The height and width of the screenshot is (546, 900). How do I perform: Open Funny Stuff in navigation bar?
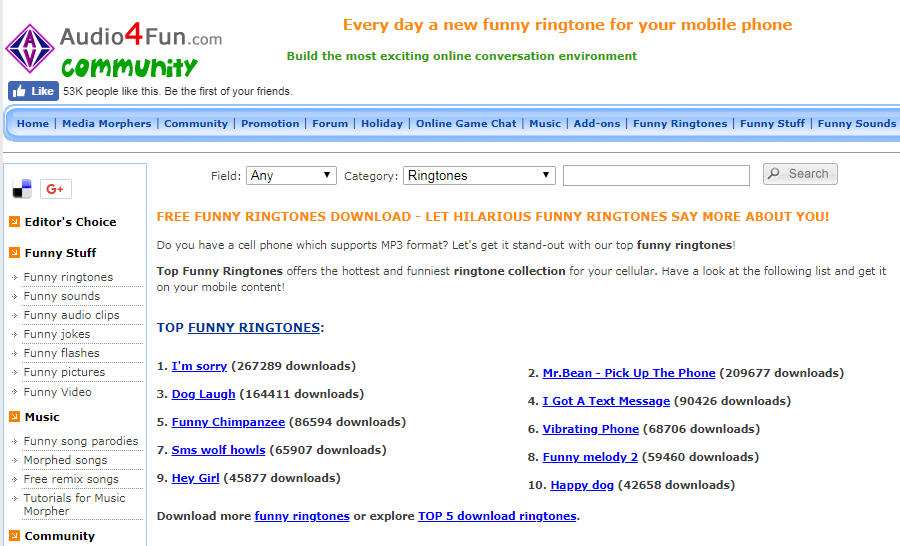[773, 123]
